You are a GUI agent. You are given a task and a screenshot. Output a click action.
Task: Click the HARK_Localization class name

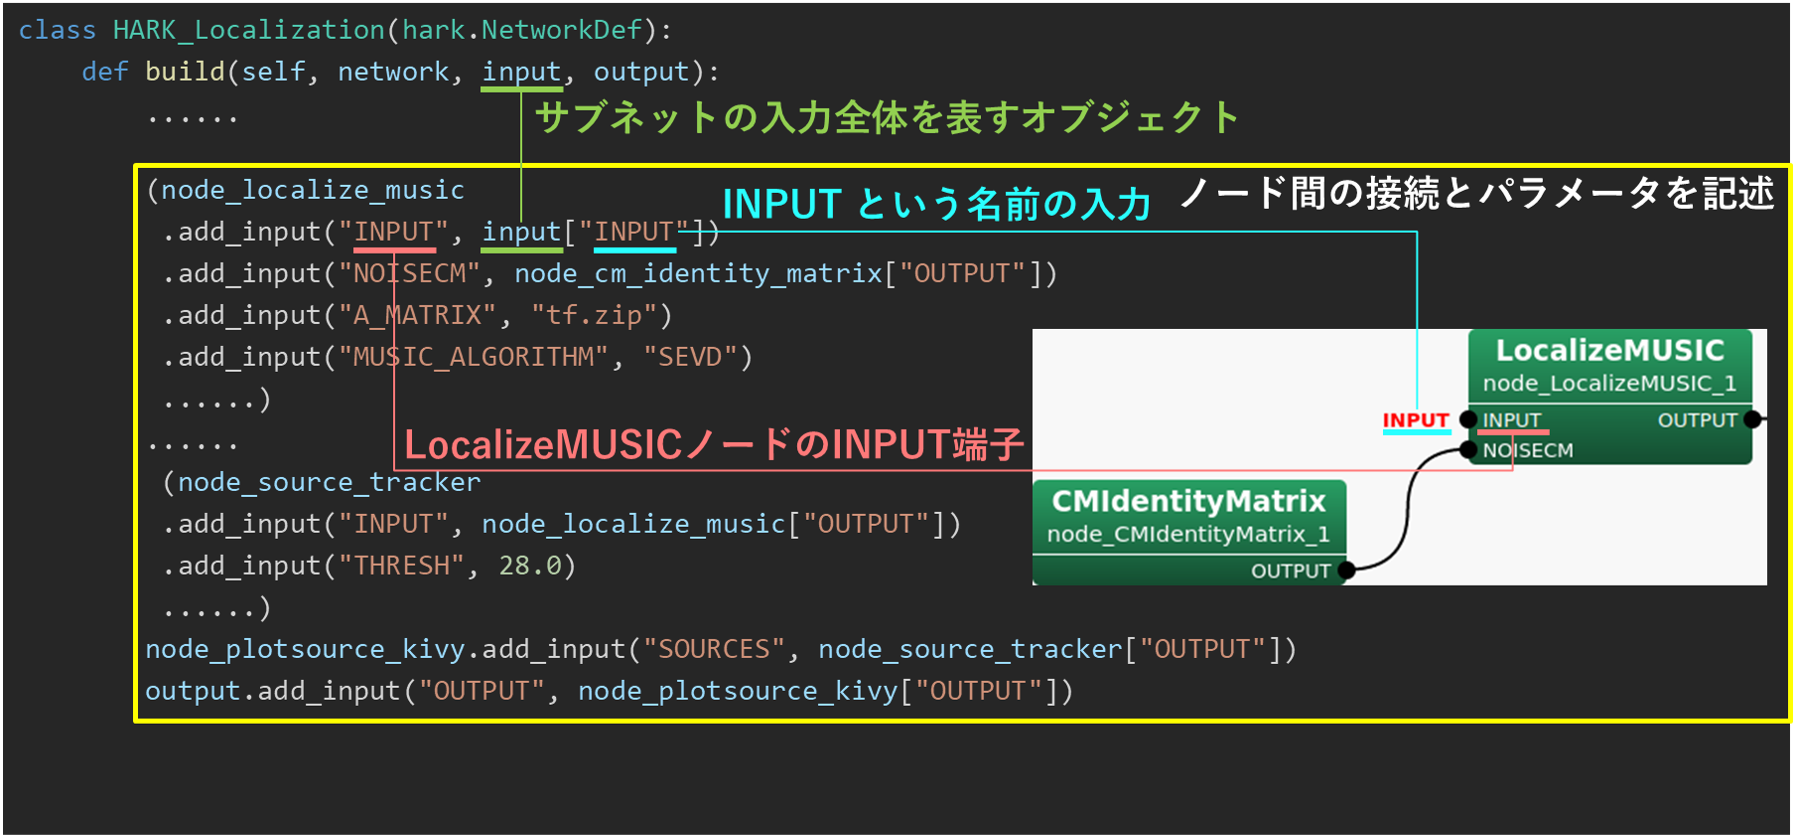248,30
